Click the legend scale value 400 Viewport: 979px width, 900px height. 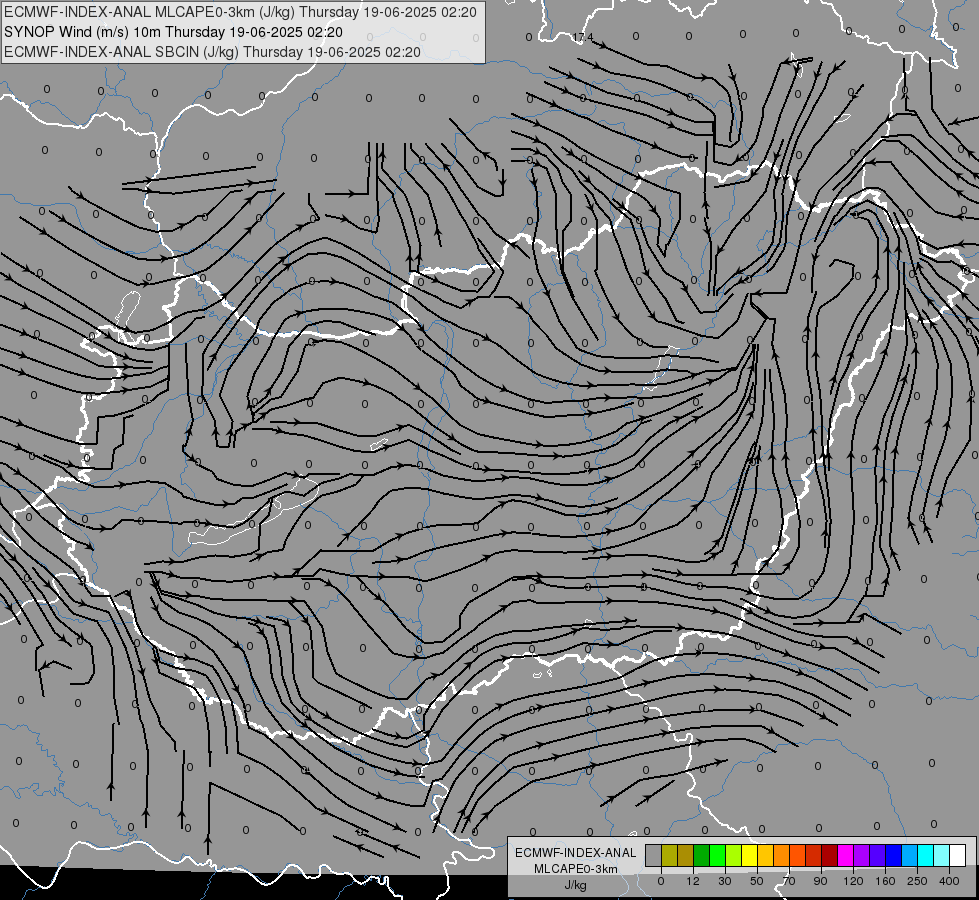[949, 881]
